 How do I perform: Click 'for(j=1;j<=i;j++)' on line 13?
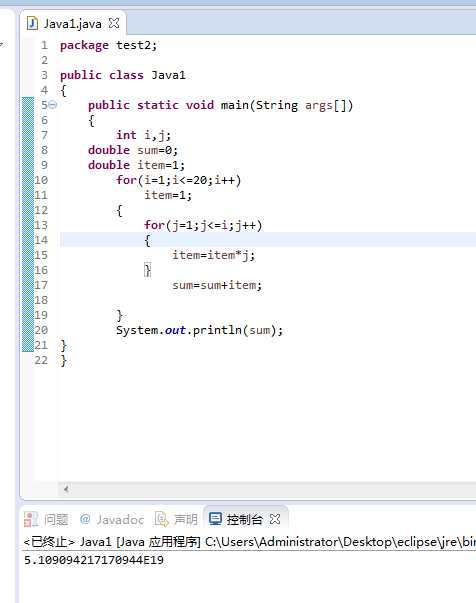(203, 225)
